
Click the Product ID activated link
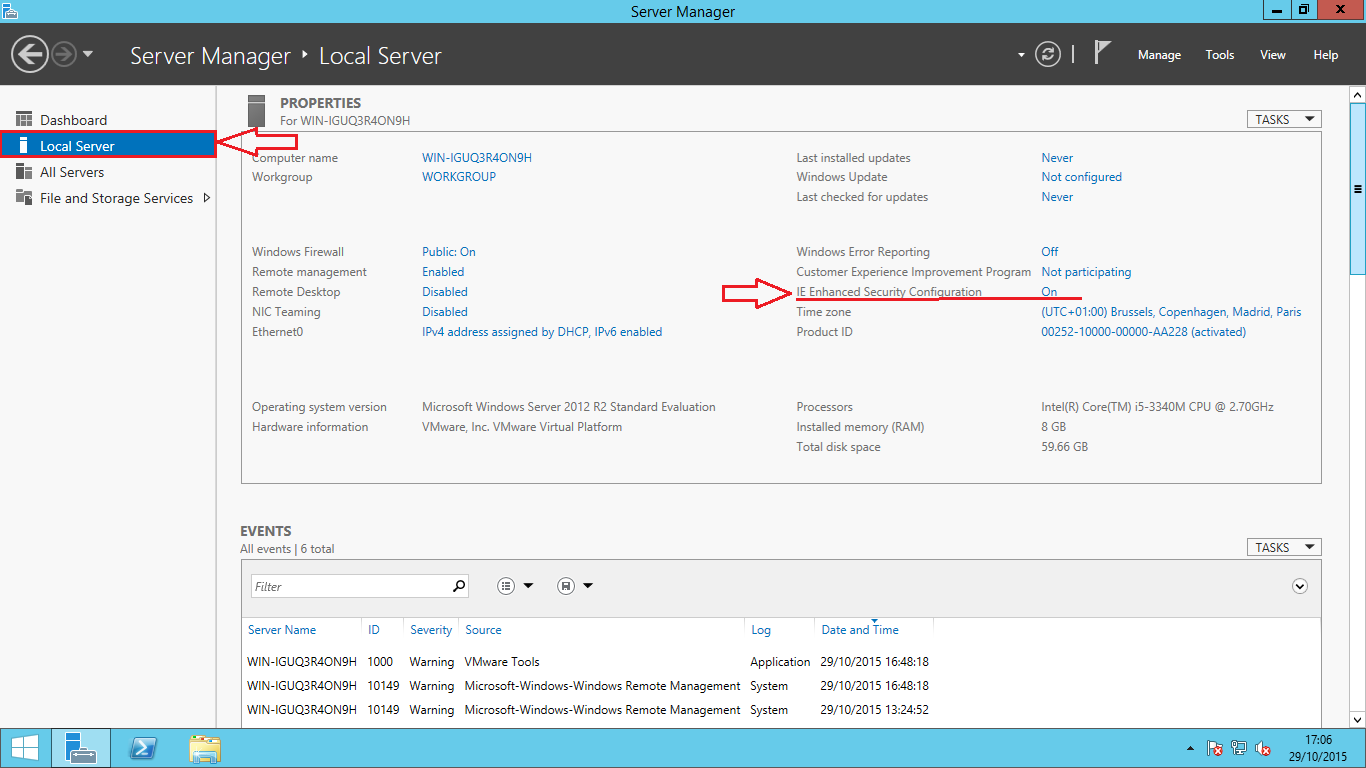click(x=1143, y=332)
